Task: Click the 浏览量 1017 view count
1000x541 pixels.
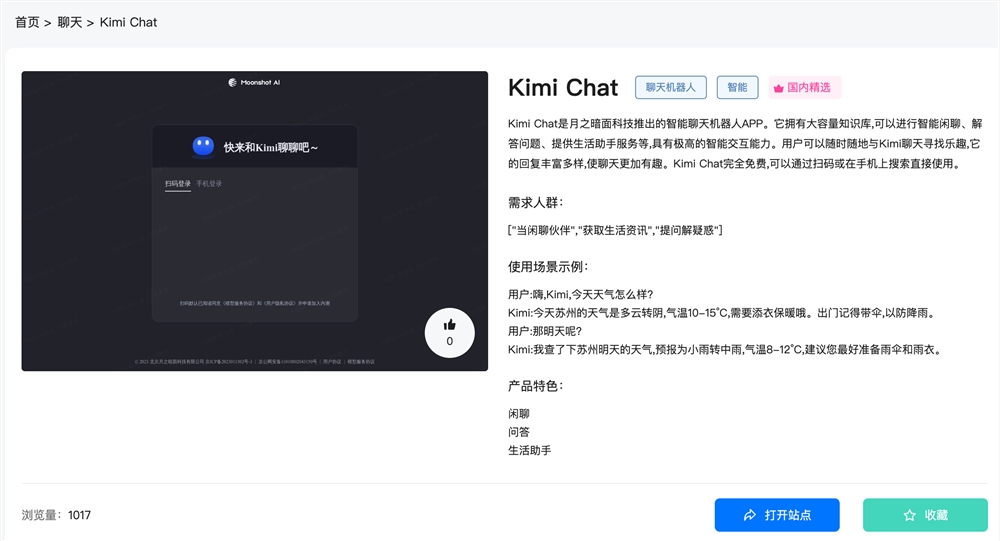Action: (56, 515)
